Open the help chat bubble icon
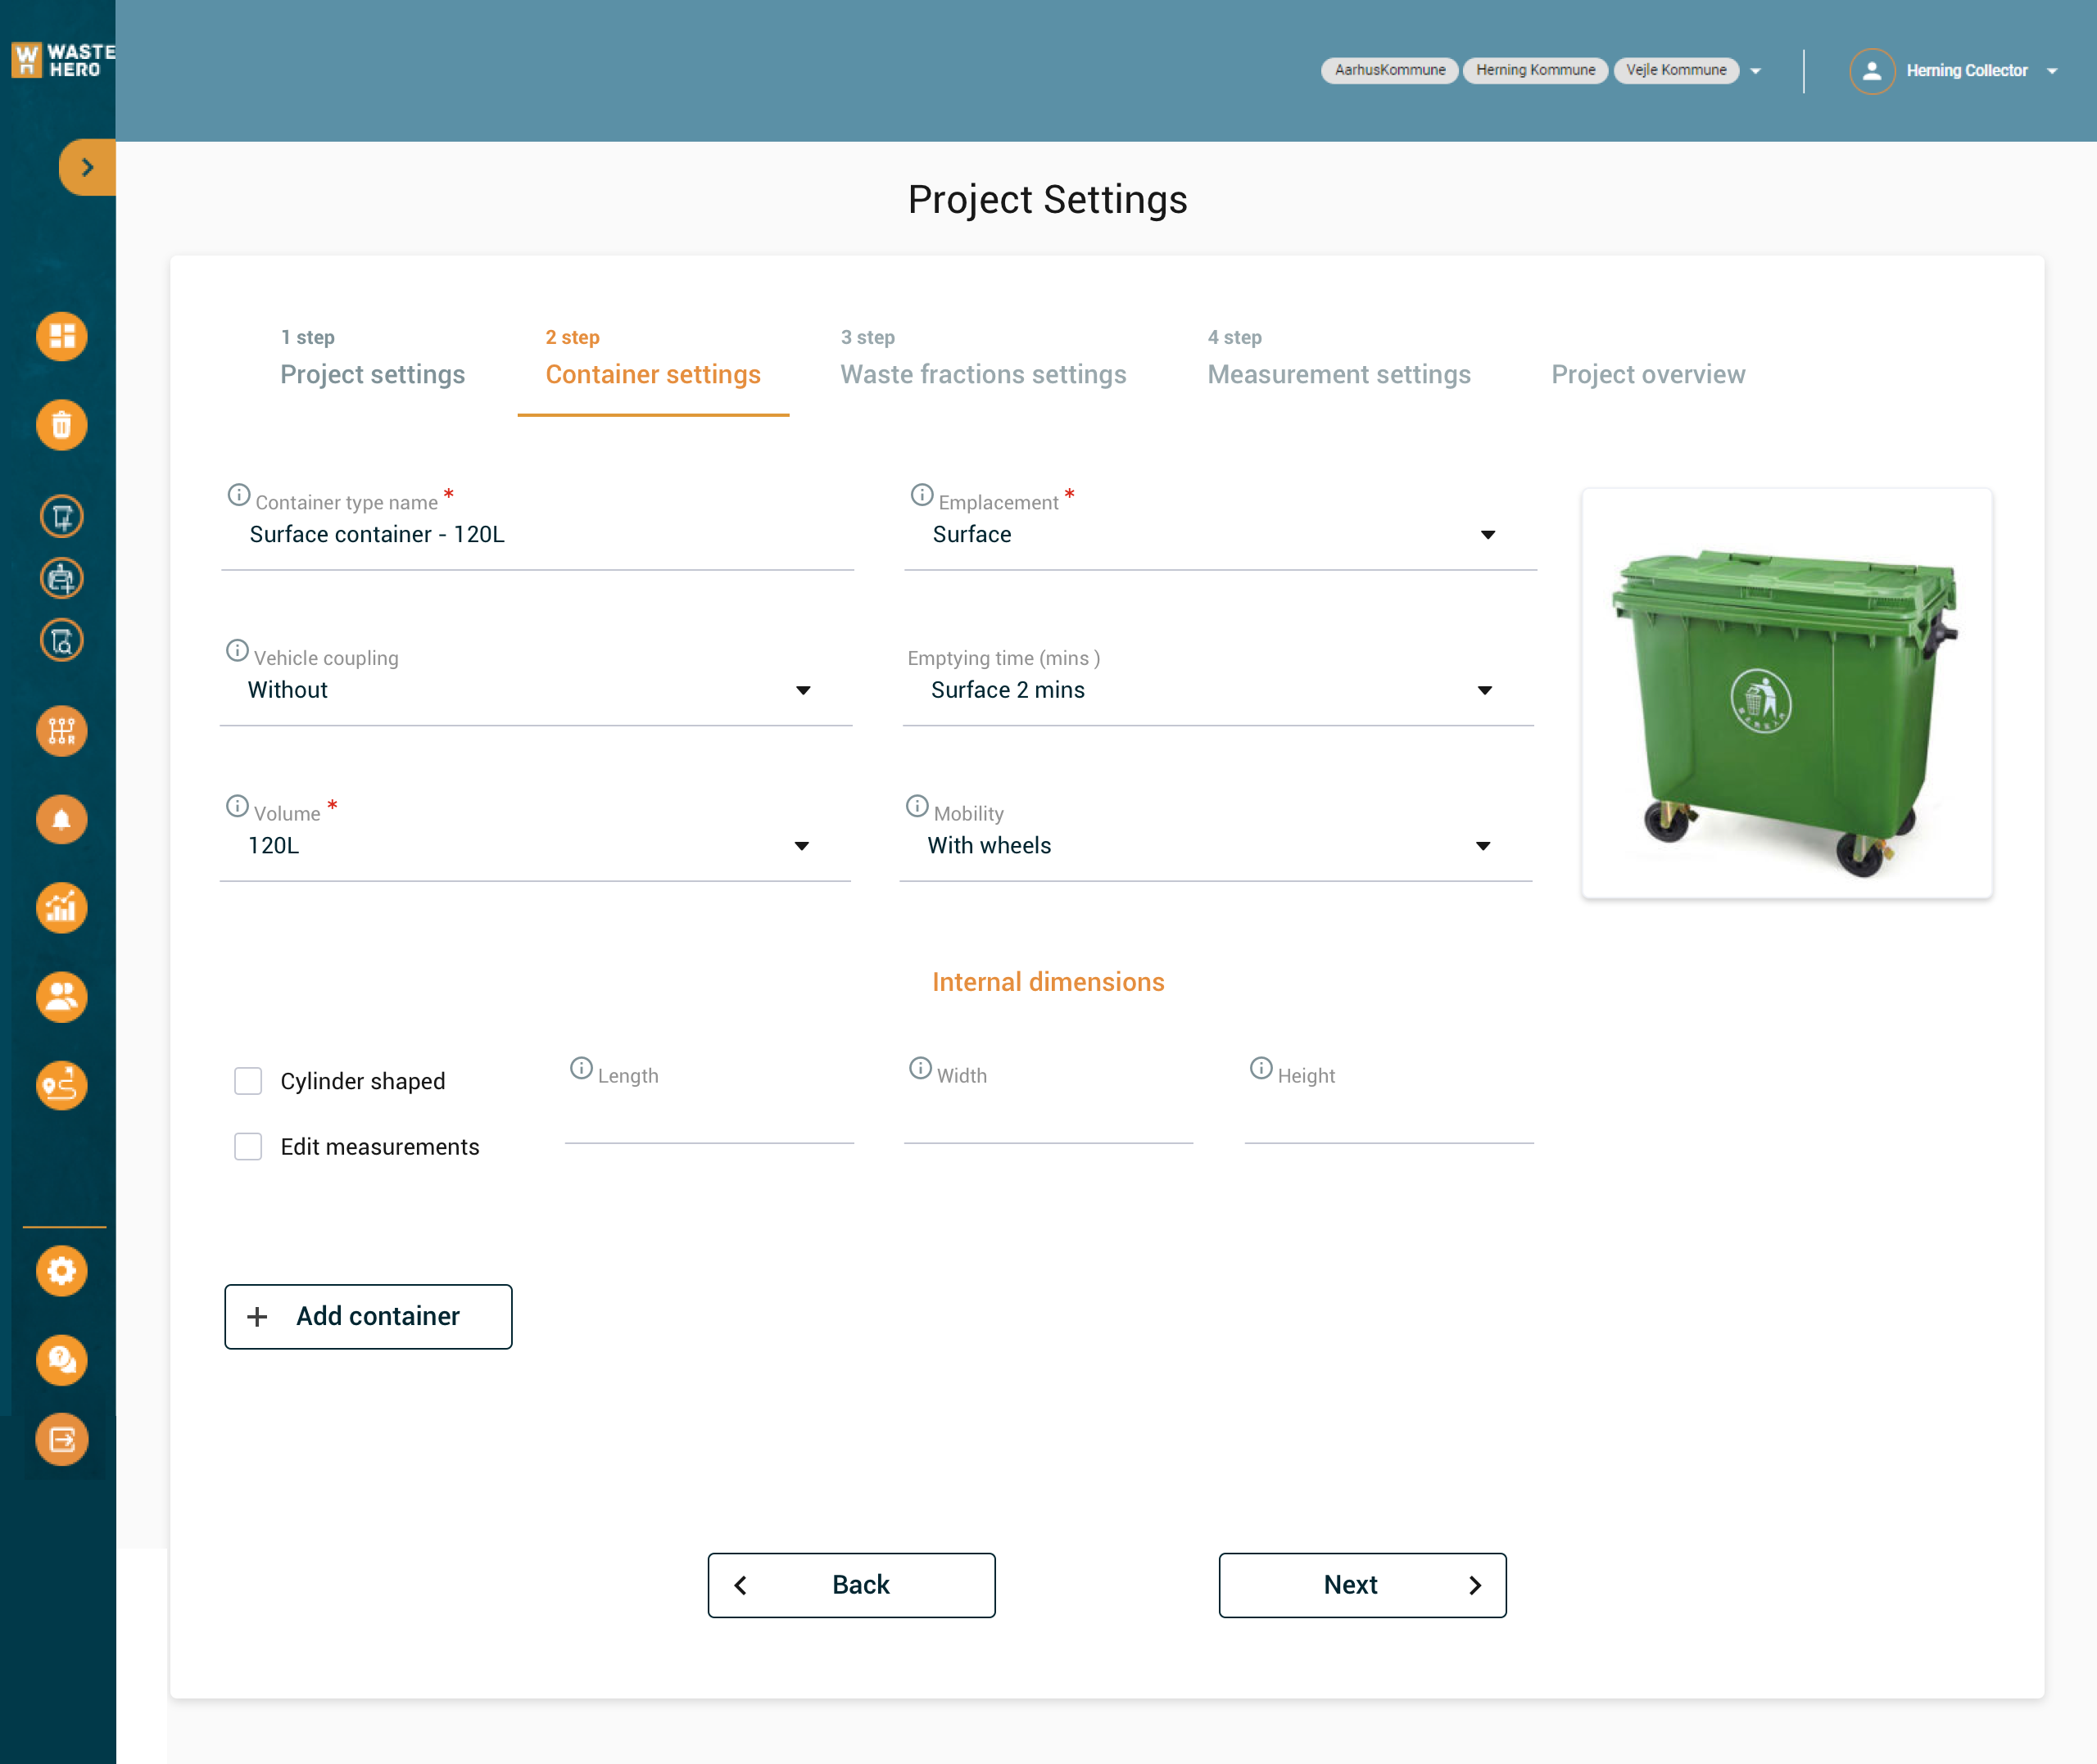The width and height of the screenshot is (2097, 1764). (x=61, y=1361)
